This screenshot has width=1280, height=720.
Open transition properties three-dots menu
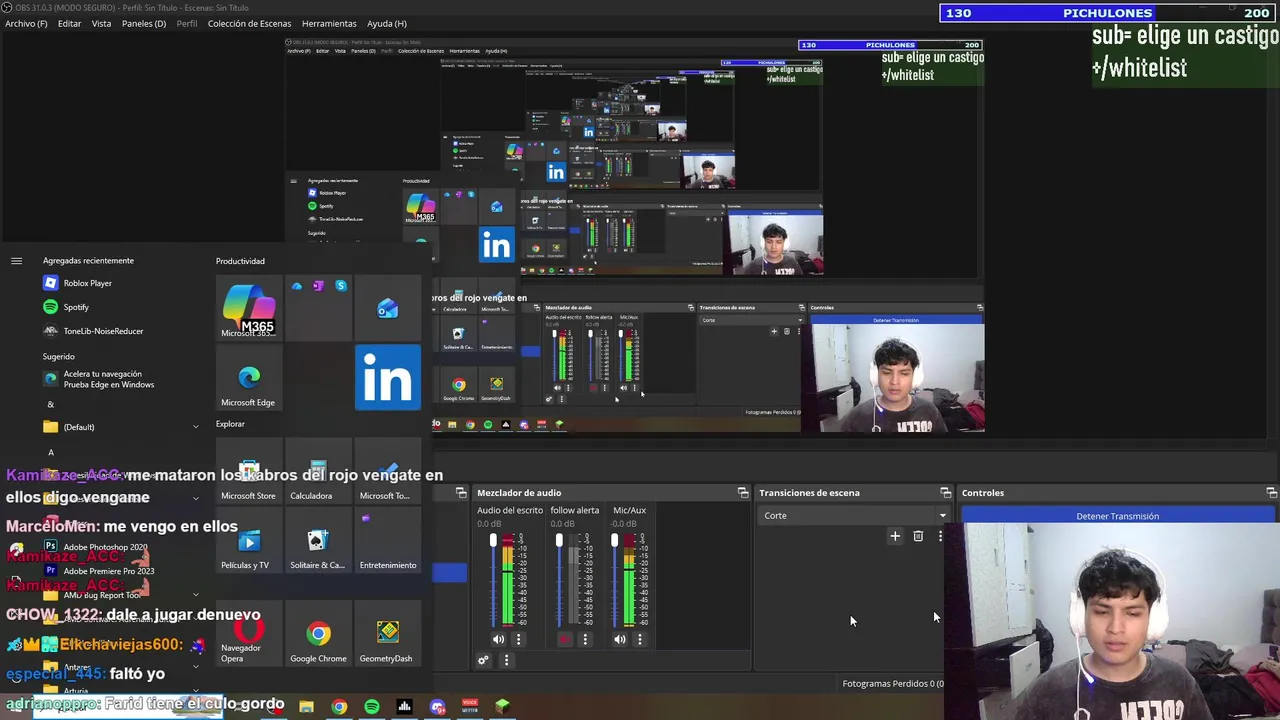coord(940,536)
